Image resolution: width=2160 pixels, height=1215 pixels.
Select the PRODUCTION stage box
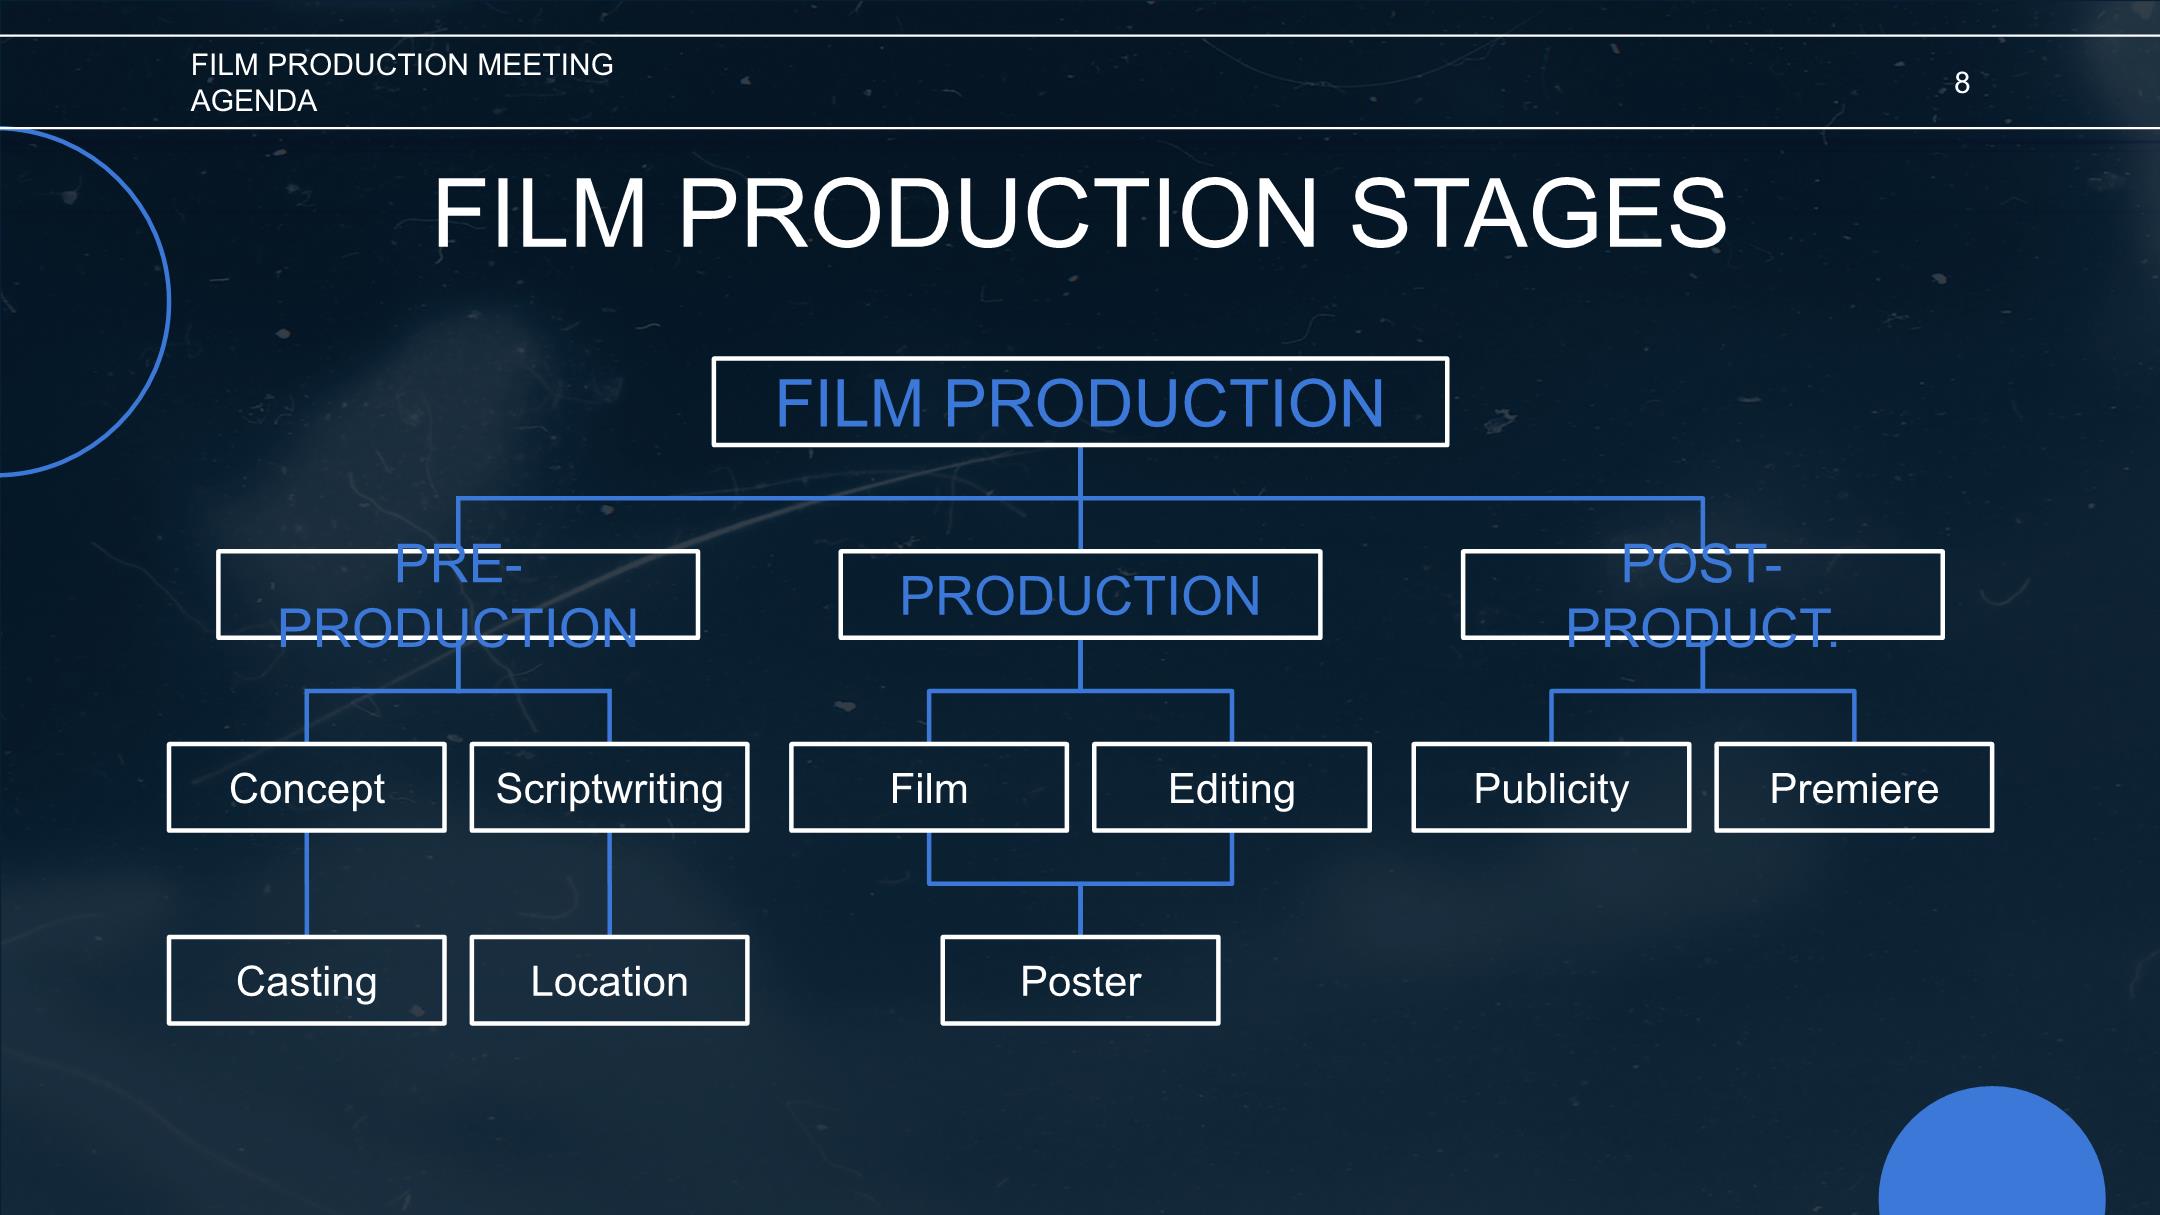1080,594
